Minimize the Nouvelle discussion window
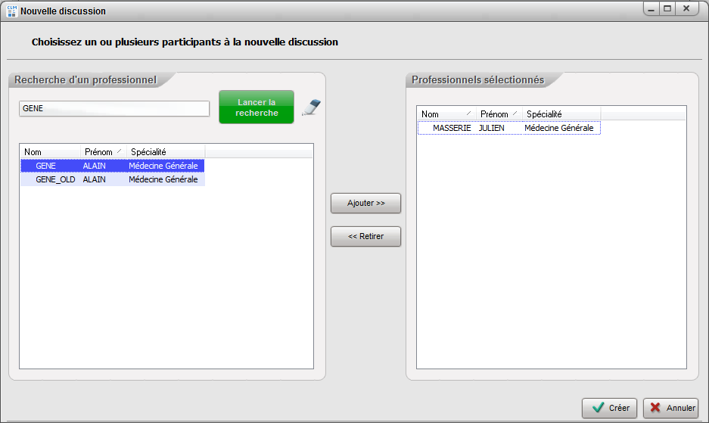 649,9
